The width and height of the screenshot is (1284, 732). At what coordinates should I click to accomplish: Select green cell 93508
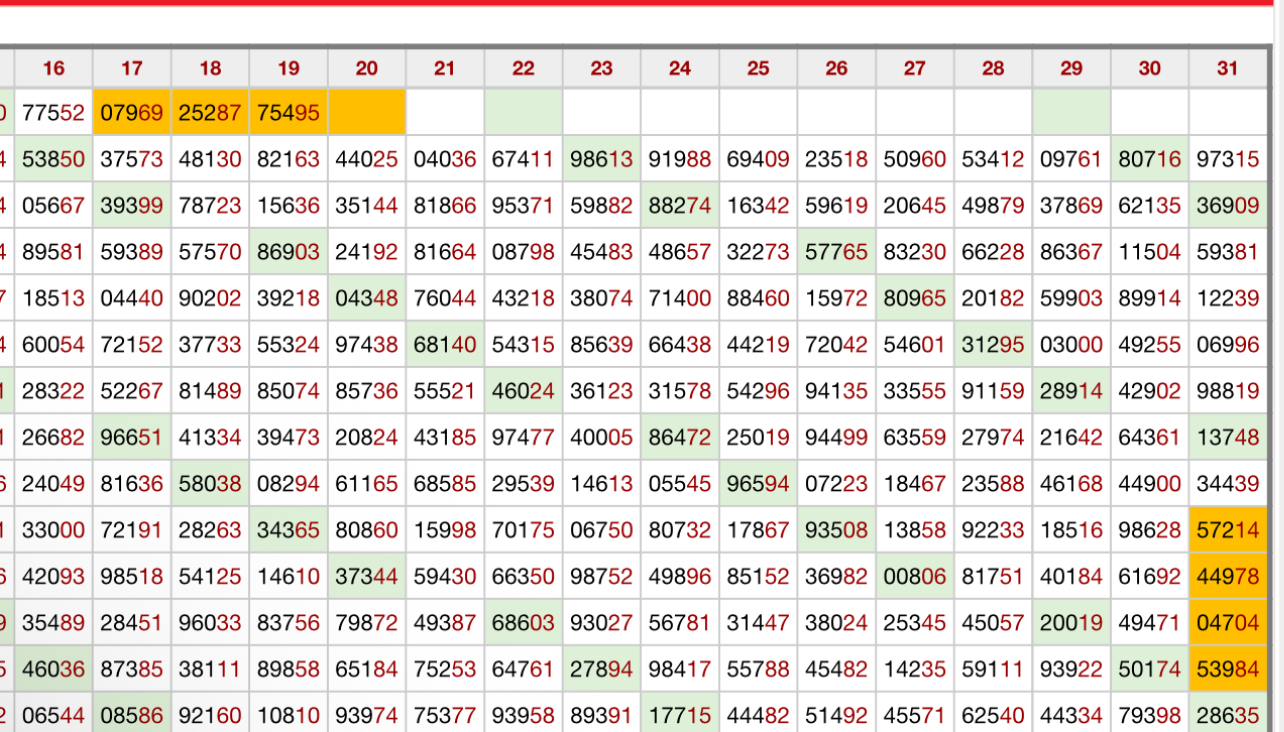tap(836, 530)
